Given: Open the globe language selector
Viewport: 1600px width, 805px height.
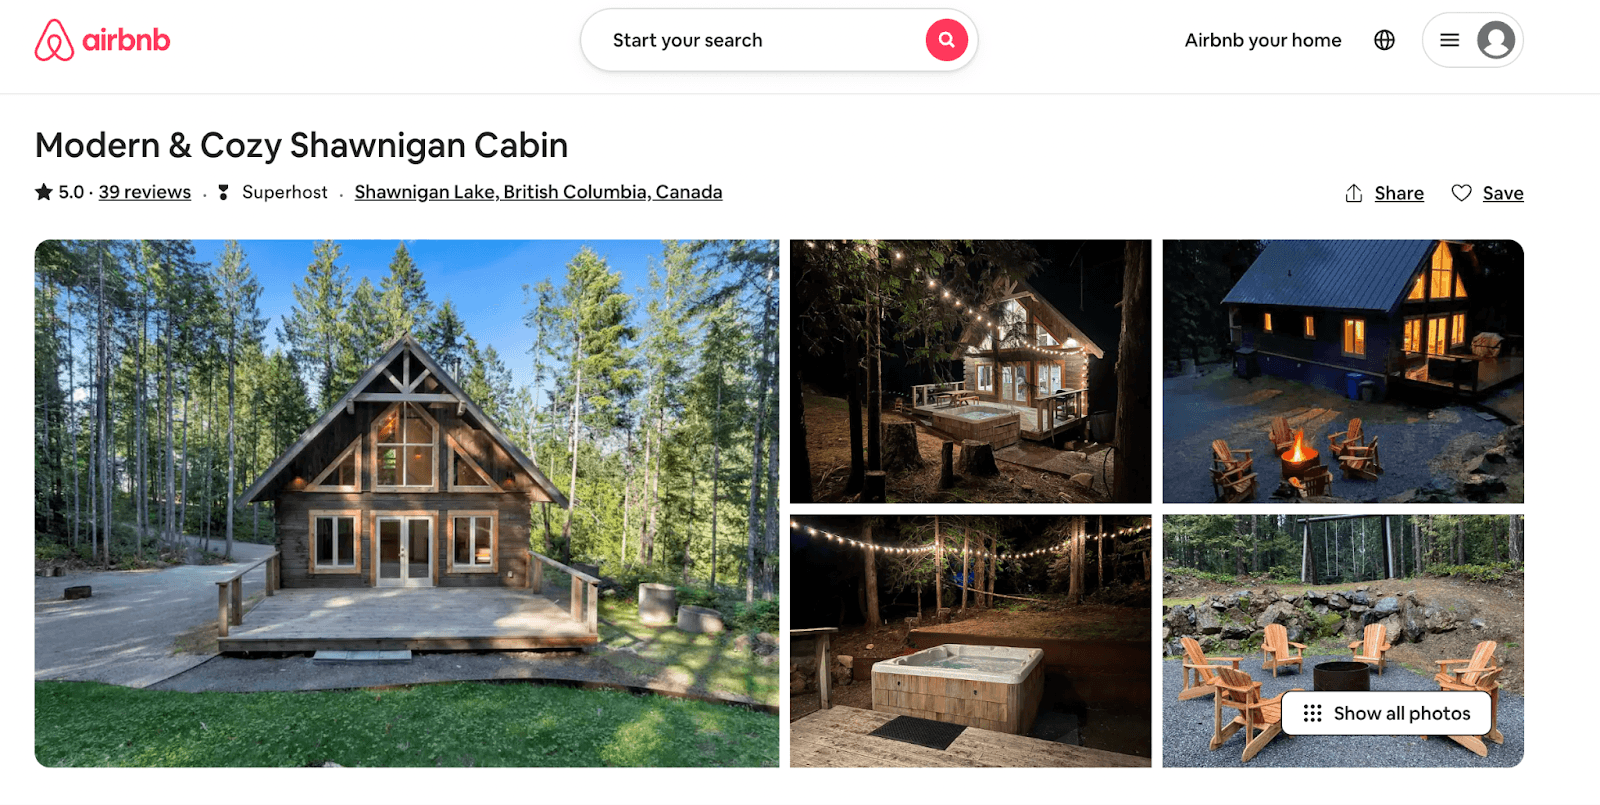Looking at the screenshot, I should 1384,40.
